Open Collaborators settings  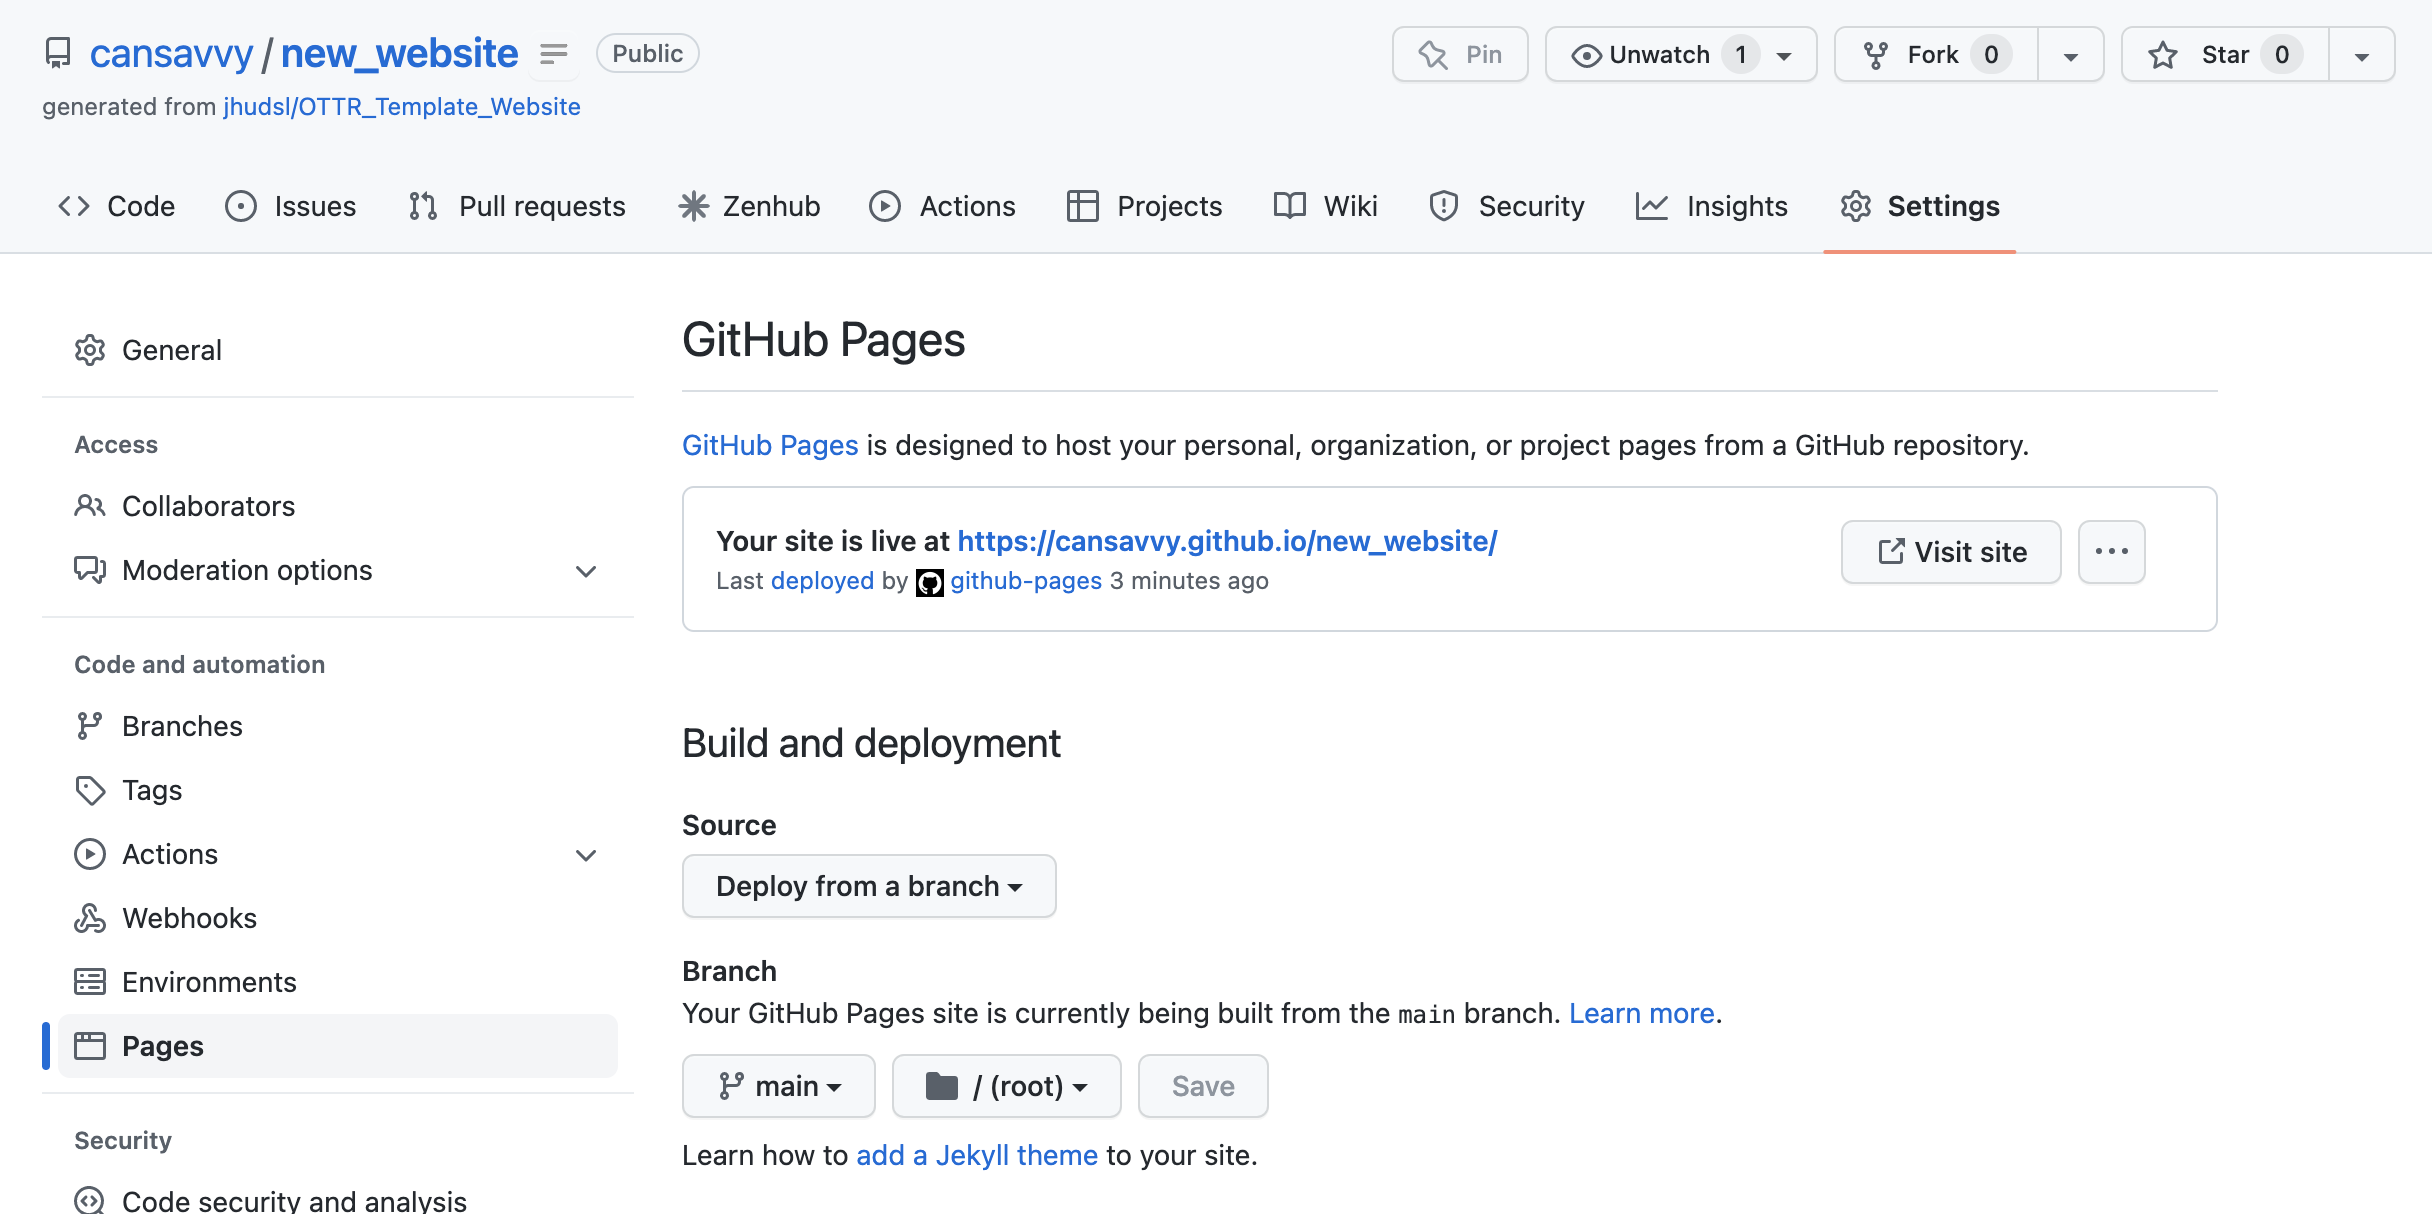208,506
